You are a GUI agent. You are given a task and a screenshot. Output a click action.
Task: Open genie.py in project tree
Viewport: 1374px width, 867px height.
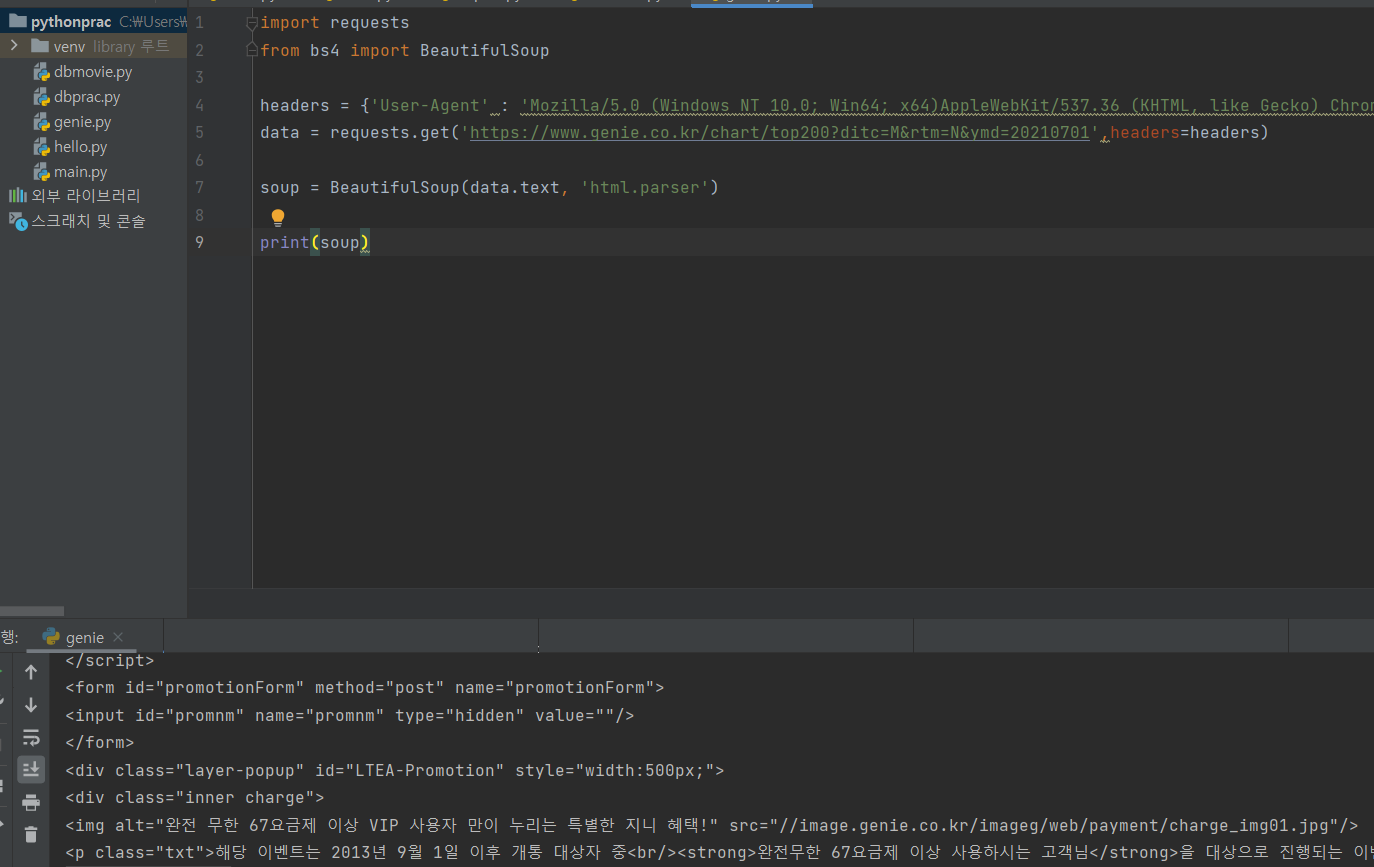(x=82, y=122)
